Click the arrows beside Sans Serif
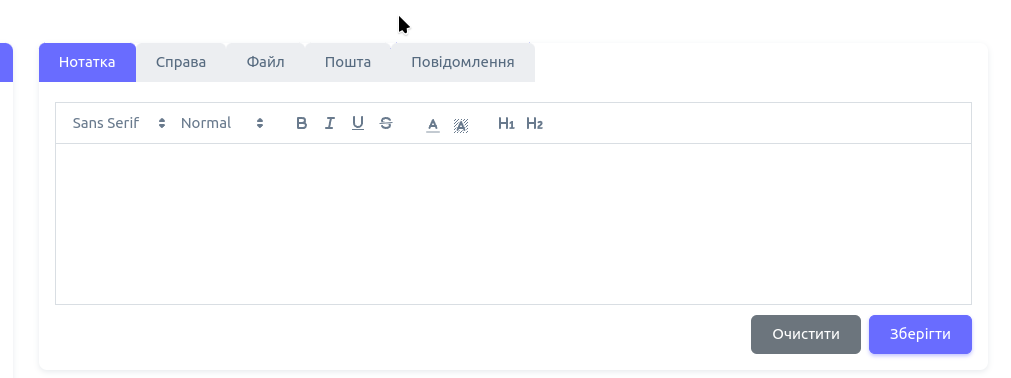Image resolution: width=1011 pixels, height=378 pixels. (x=162, y=123)
